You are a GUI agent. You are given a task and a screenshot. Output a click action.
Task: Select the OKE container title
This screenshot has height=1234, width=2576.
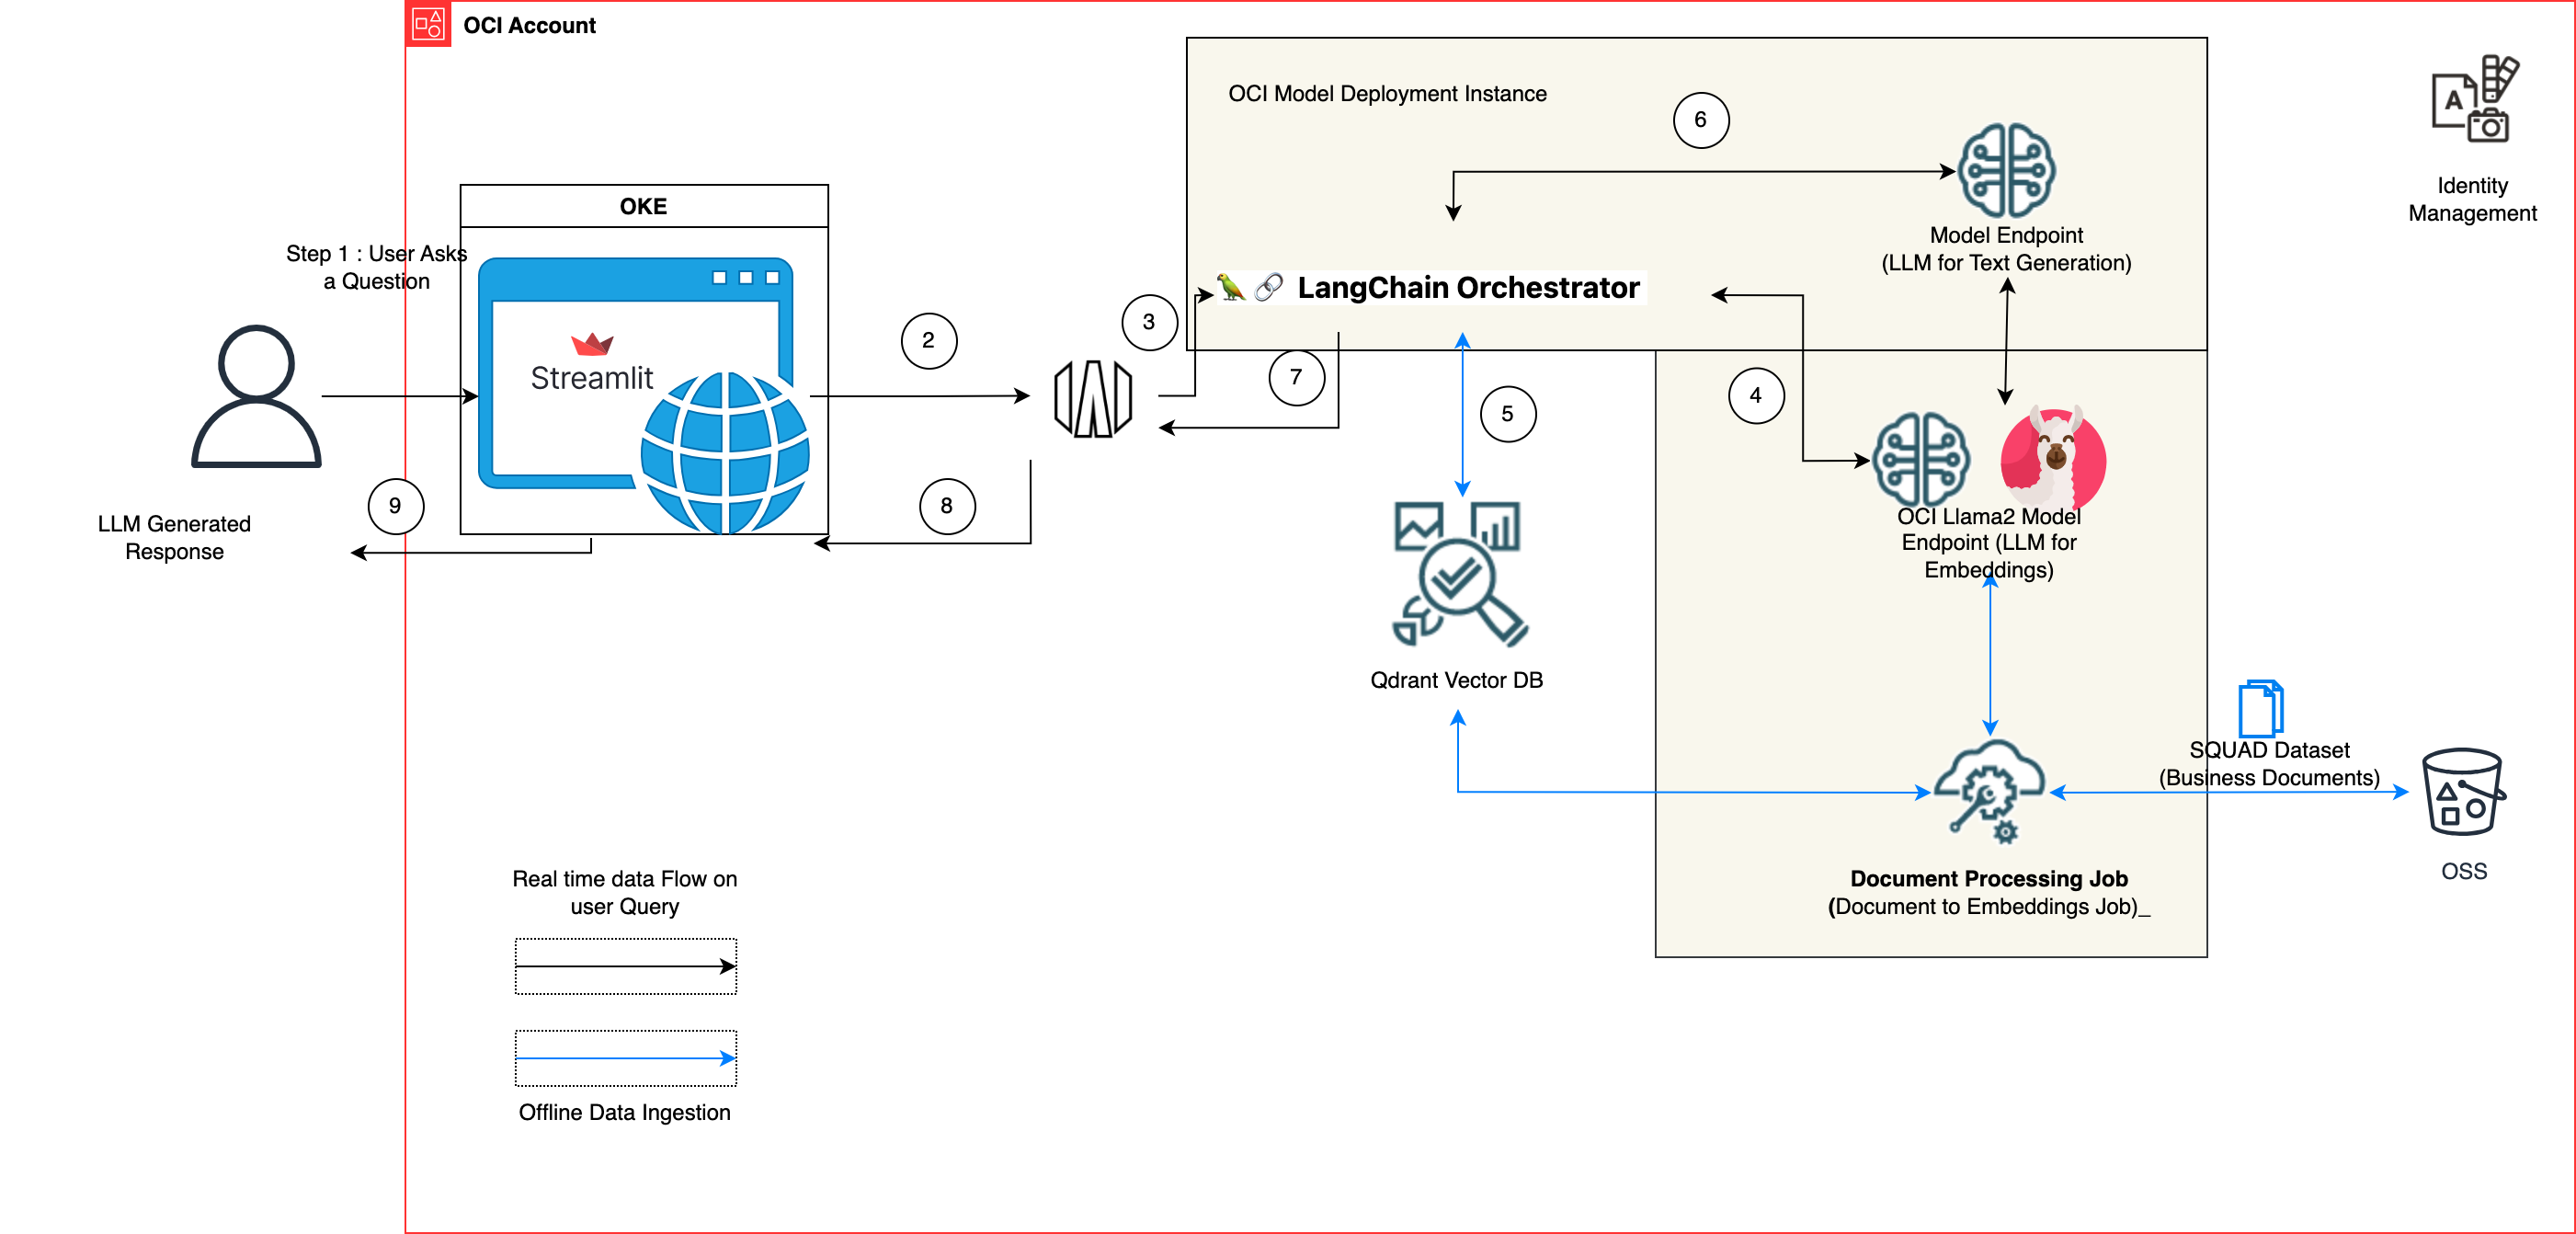point(643,206)
